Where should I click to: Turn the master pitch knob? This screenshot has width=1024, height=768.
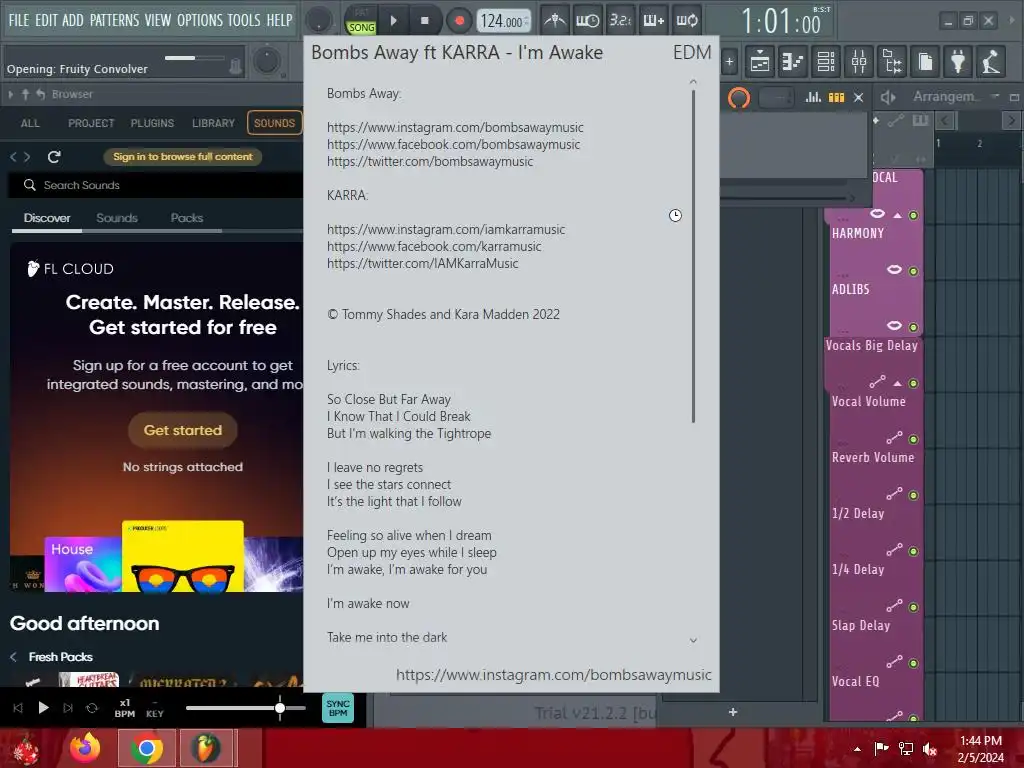coord(266,61)
